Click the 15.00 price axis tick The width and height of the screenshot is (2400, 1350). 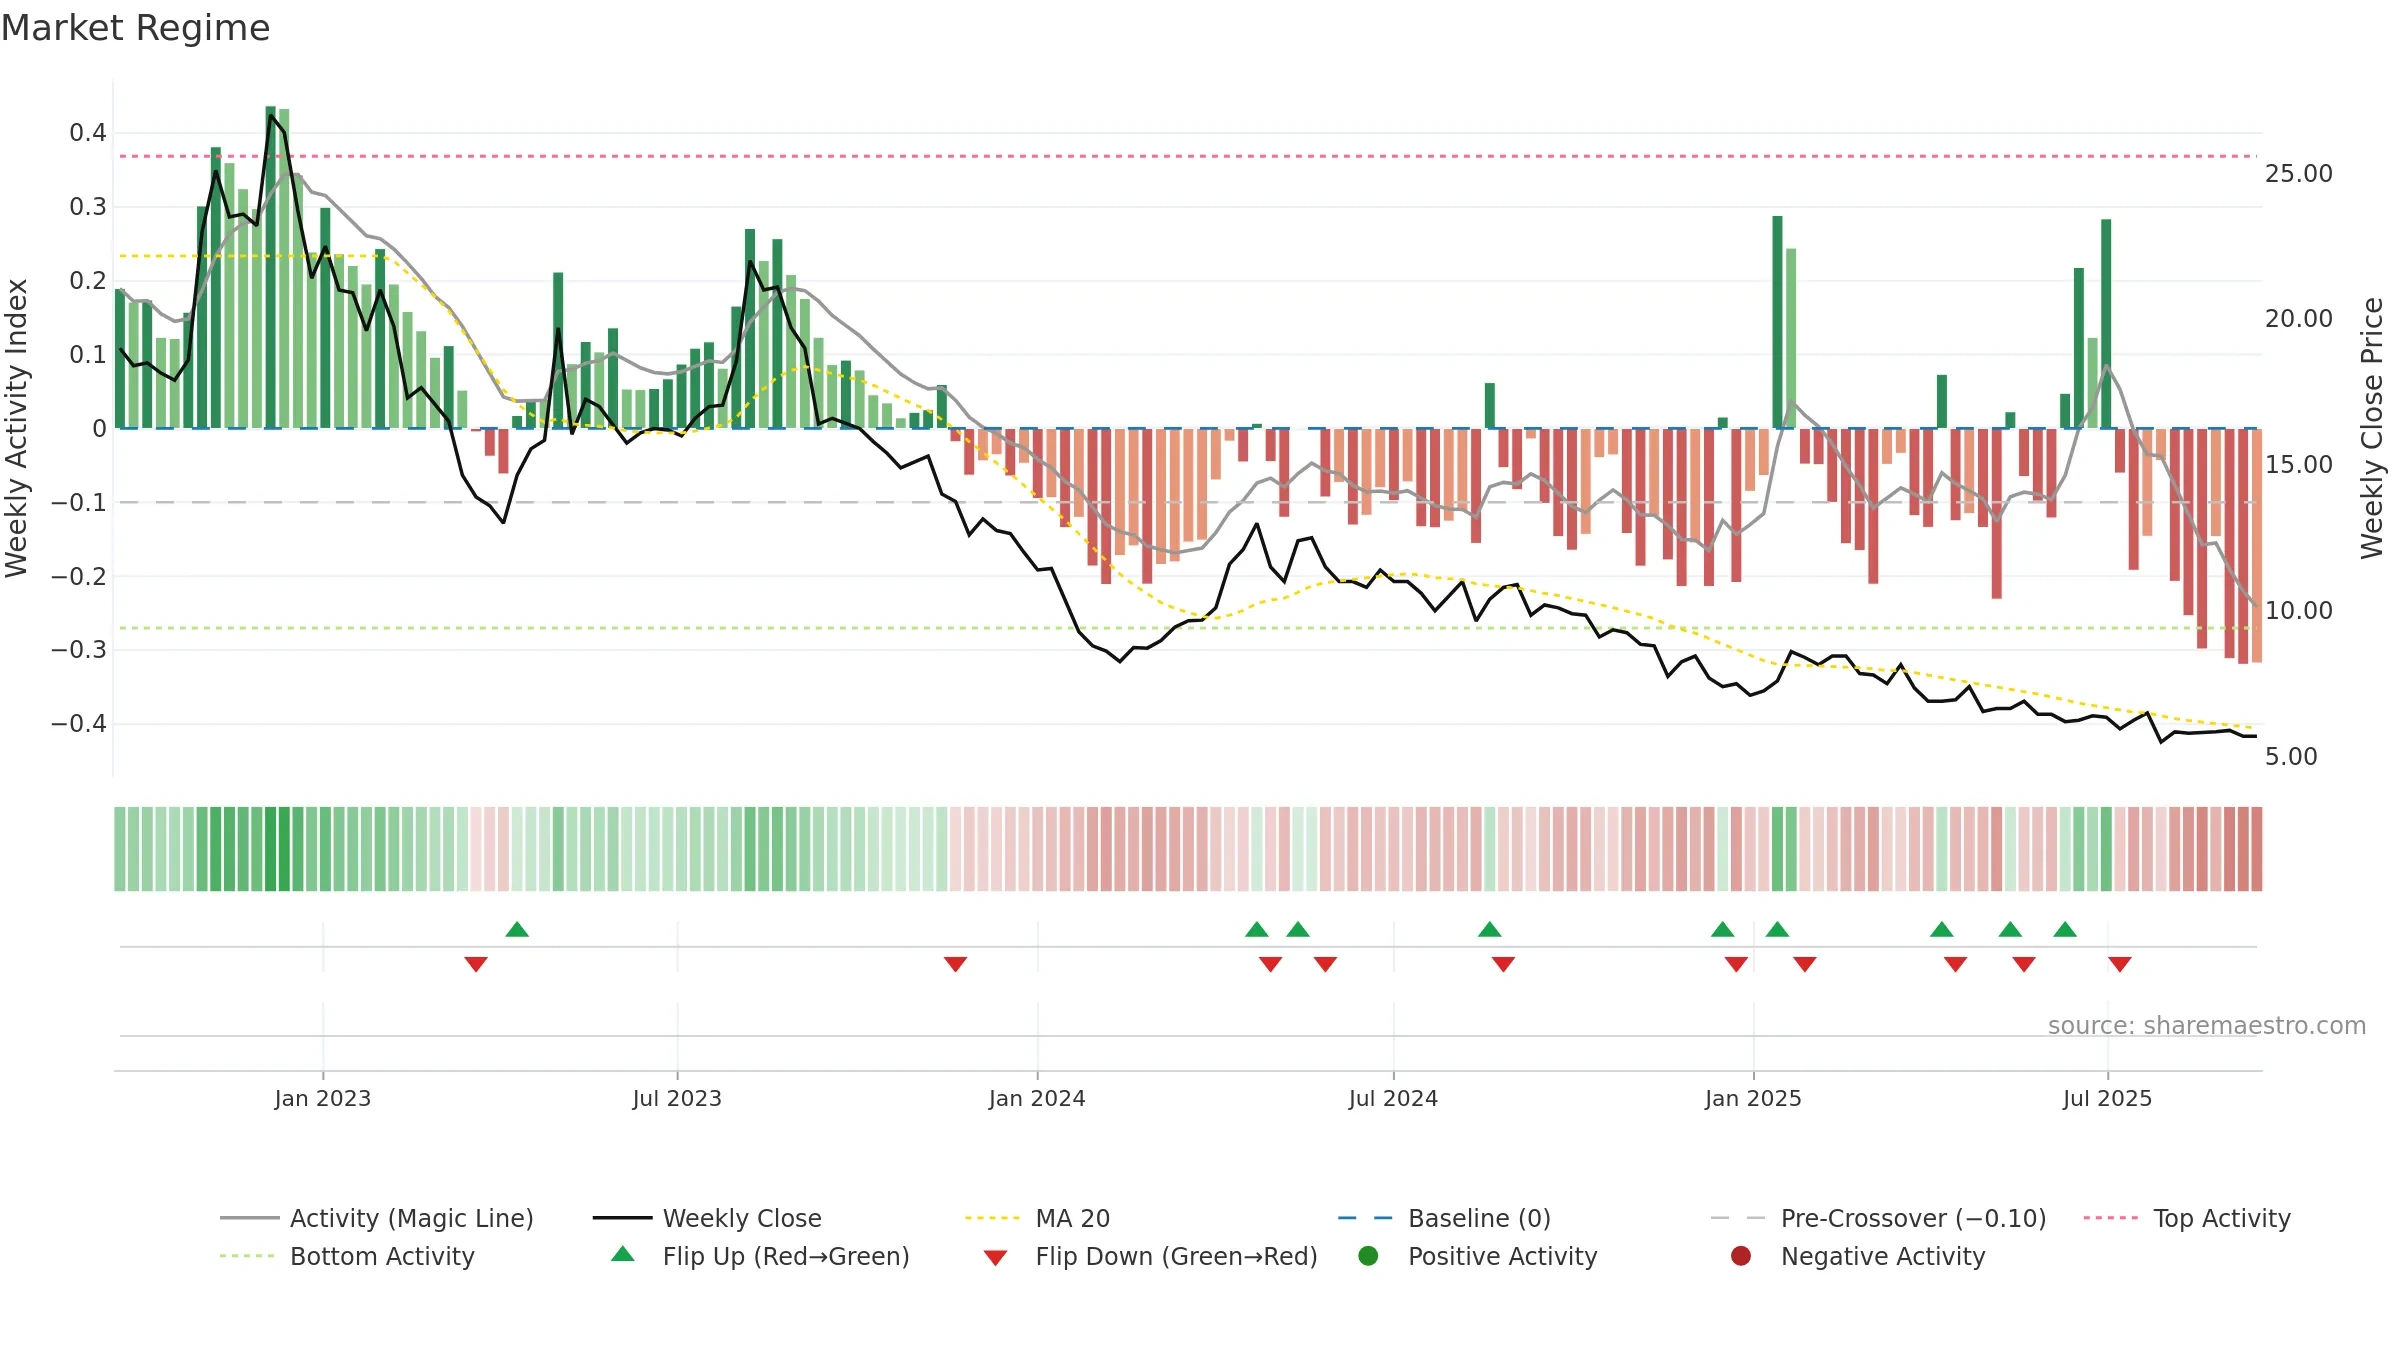coord(2299,465)
